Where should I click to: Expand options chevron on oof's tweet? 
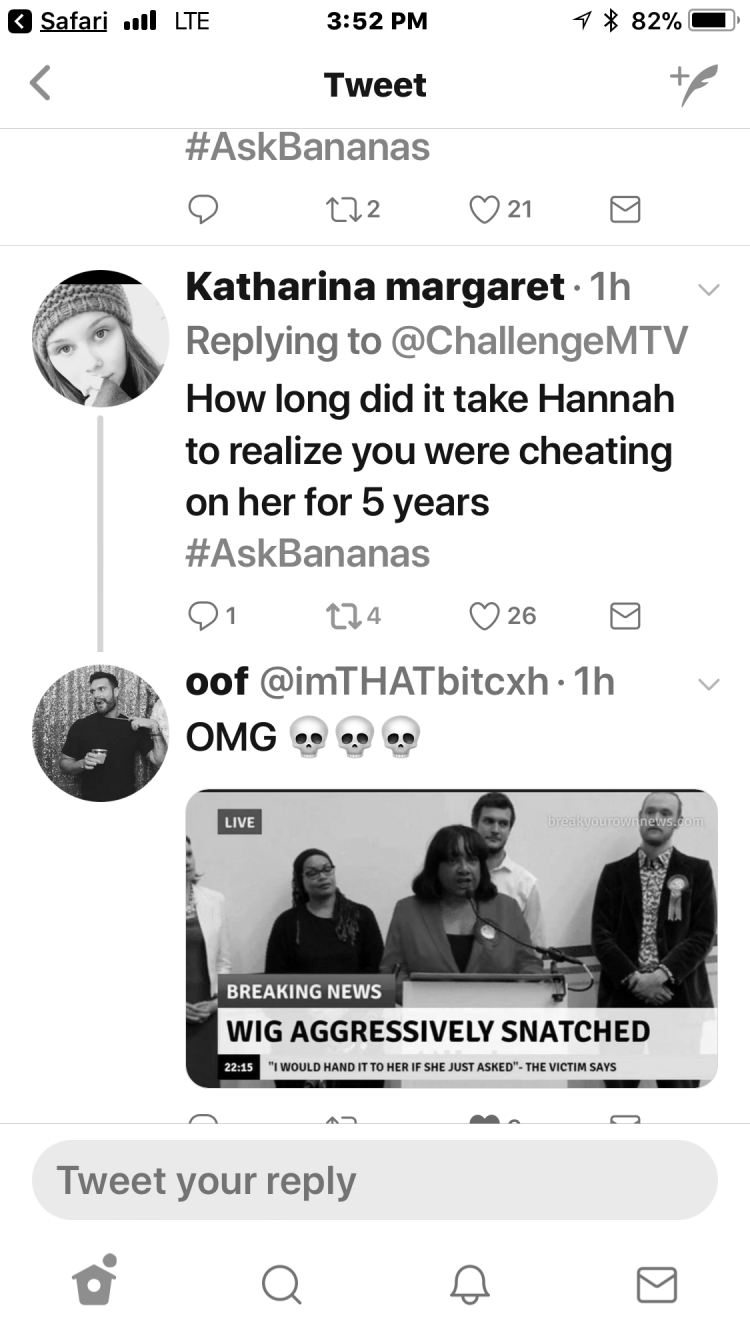[x=708, y=685]
